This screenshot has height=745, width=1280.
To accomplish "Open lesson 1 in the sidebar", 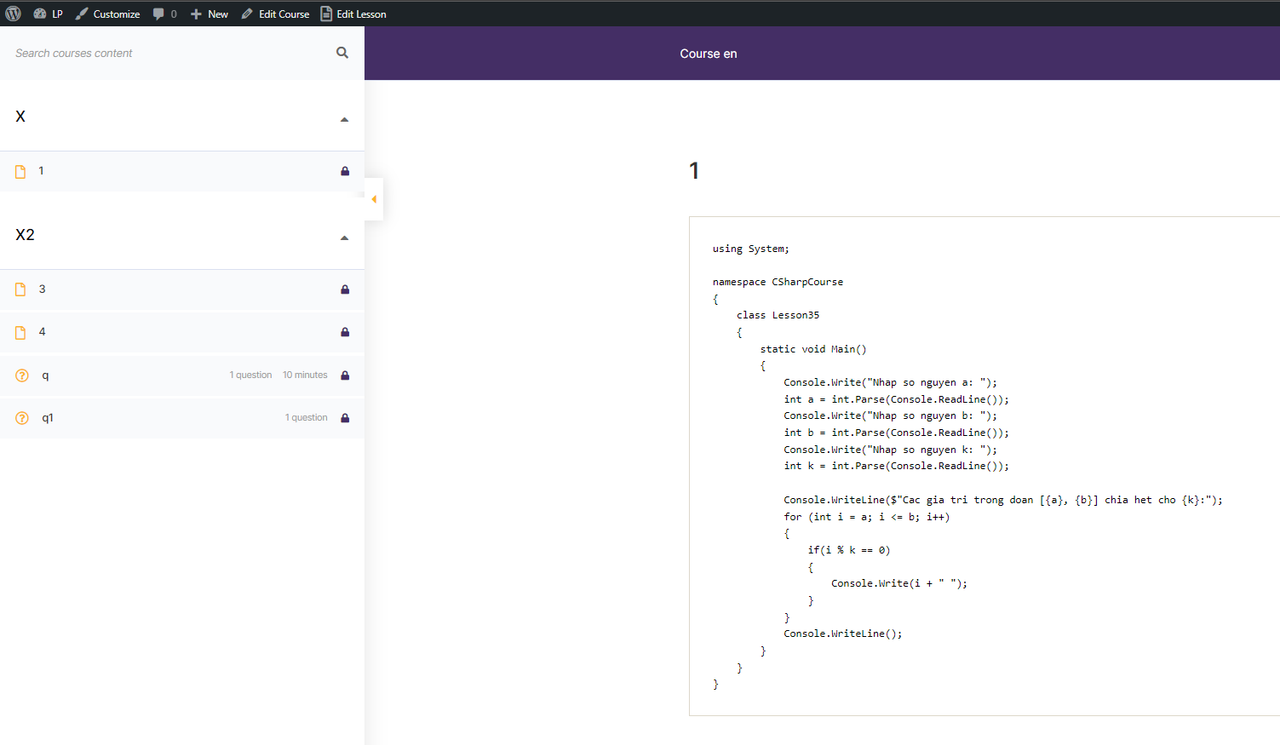I will (182, 171).
